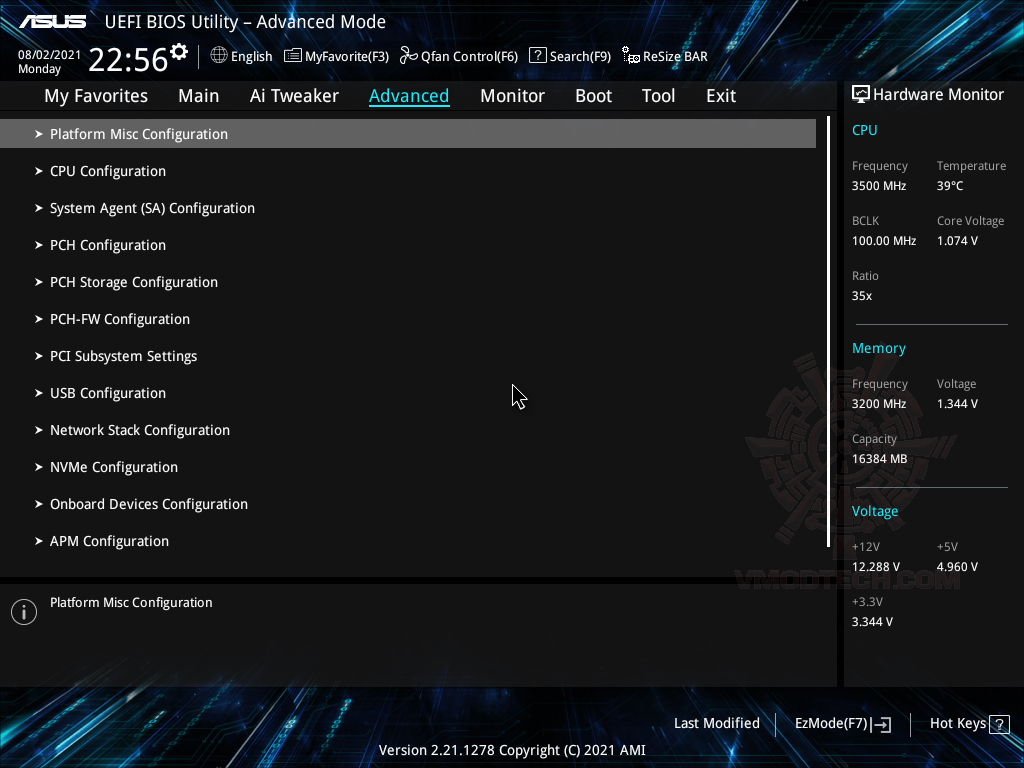Click +12V value 12.288 V
The width and height of the screenshot is (1024, 768).
(x=875, y=567)
